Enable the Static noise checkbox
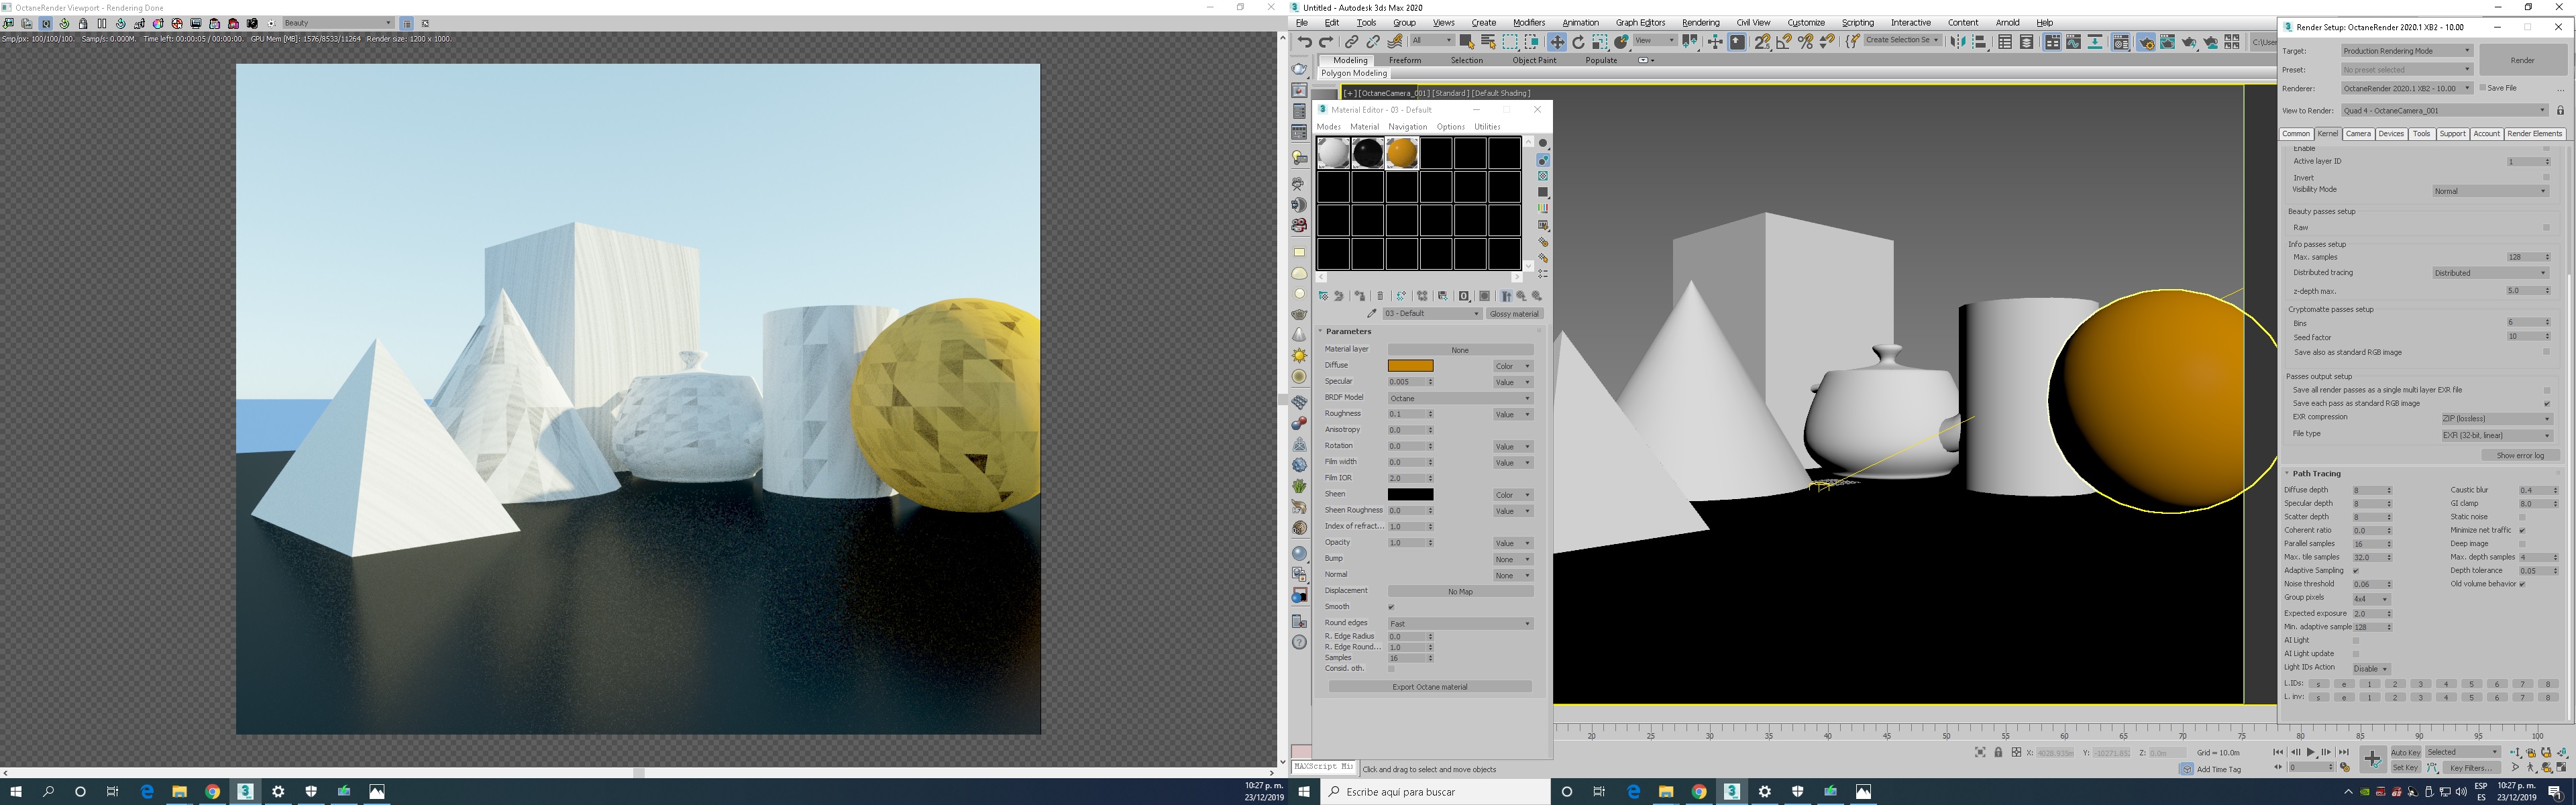The image size is (2576, 805). click(x=2522, y=517)
